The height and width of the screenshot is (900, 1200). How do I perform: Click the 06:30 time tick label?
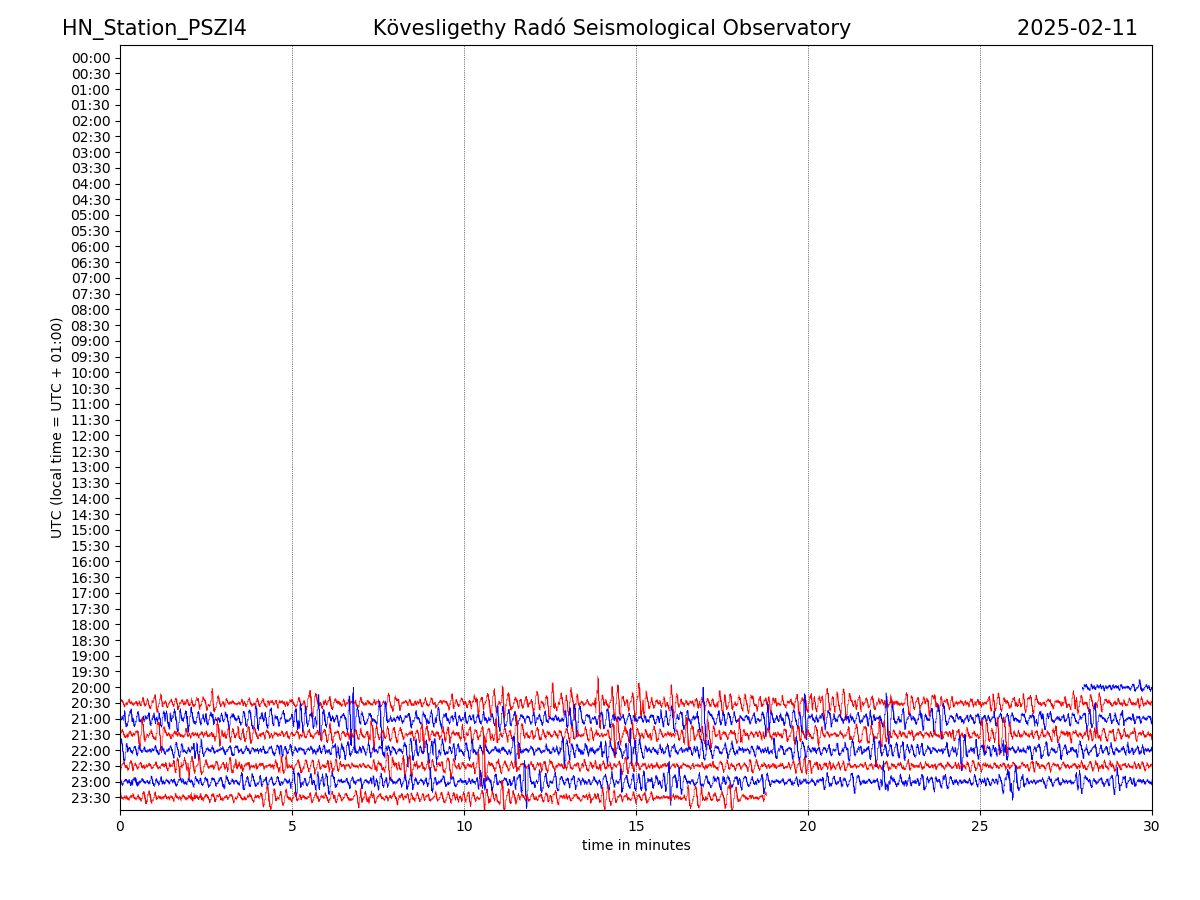pyautogui.click(x=91, y=263)
